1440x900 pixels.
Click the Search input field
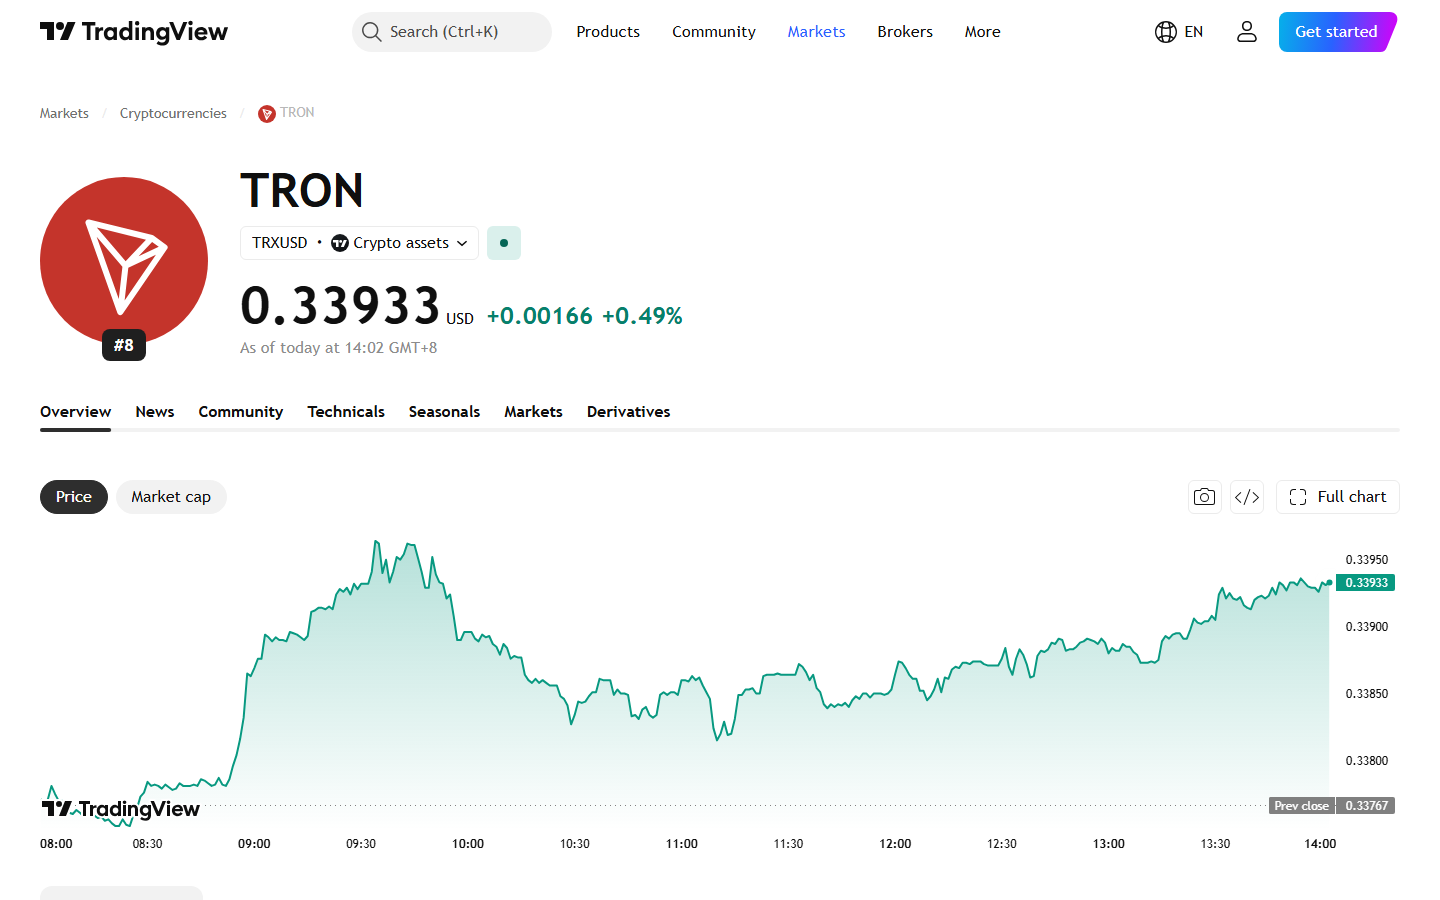(452, 32)
